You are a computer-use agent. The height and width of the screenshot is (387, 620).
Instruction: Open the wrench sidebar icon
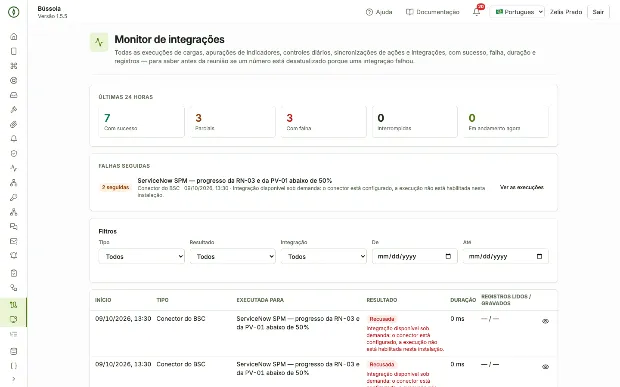13,197
